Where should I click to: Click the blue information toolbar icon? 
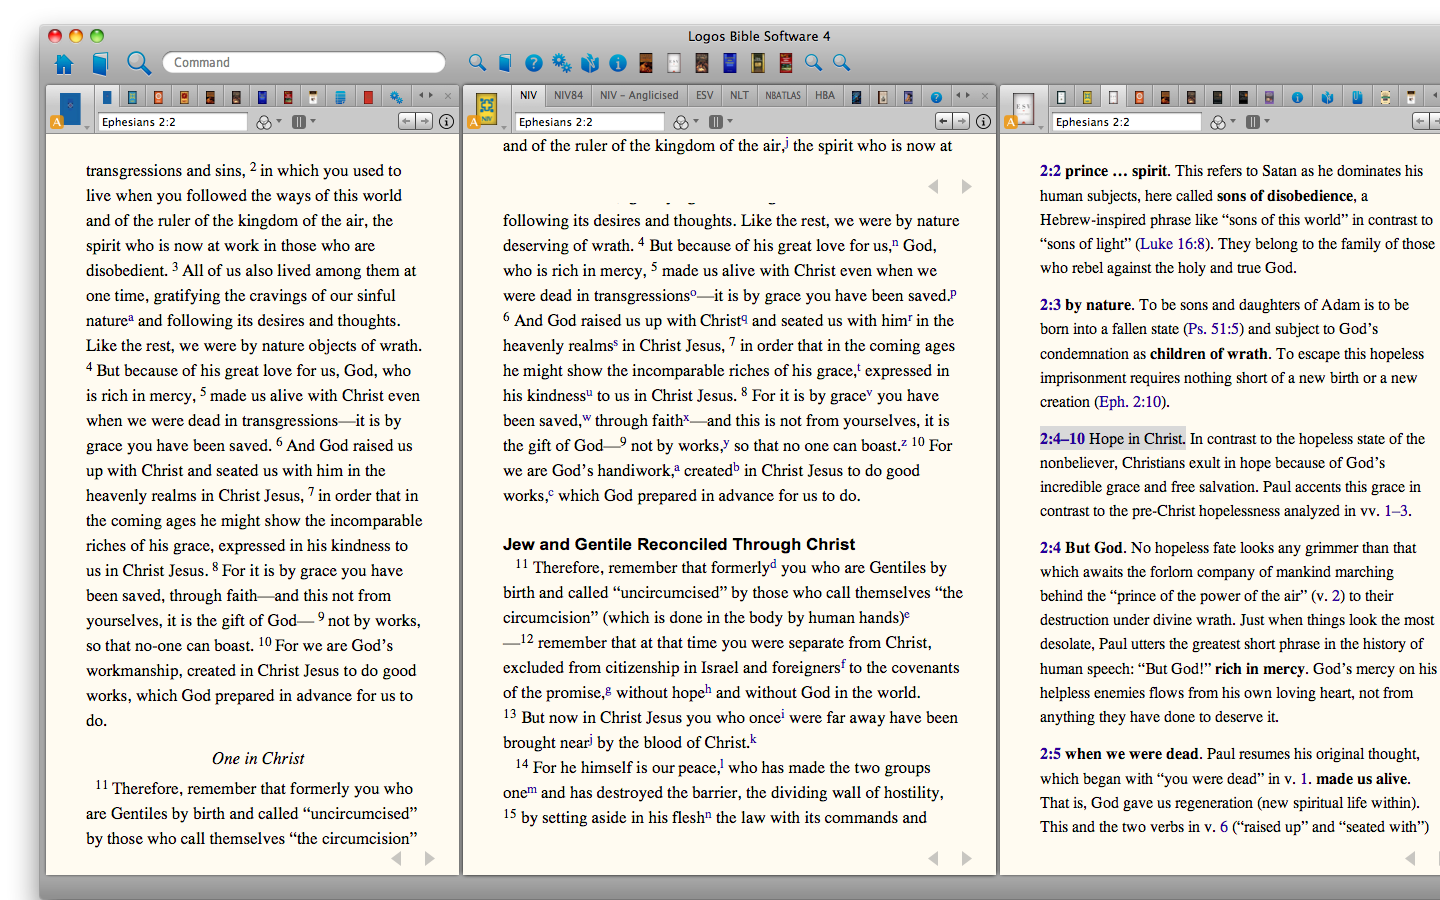[x=618, y=62]
